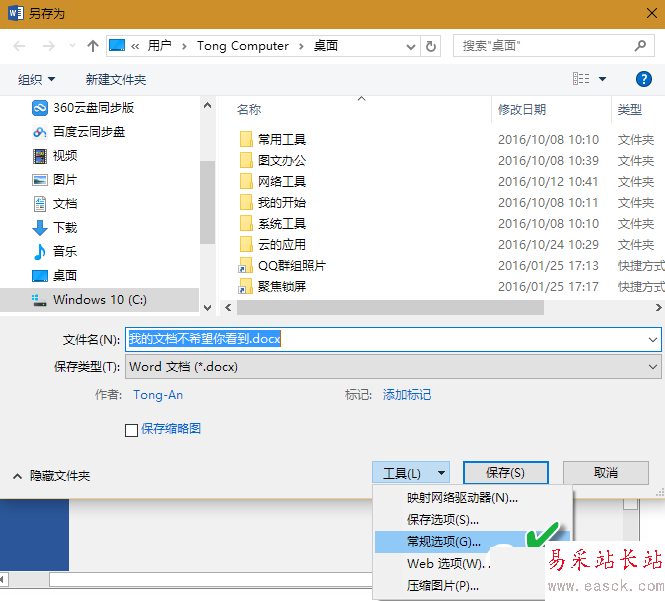The width and height of the screenshot is (665, 601).
Task: Click date 2016/10/24 10:29 cell
Action: (x=548, y=245)
